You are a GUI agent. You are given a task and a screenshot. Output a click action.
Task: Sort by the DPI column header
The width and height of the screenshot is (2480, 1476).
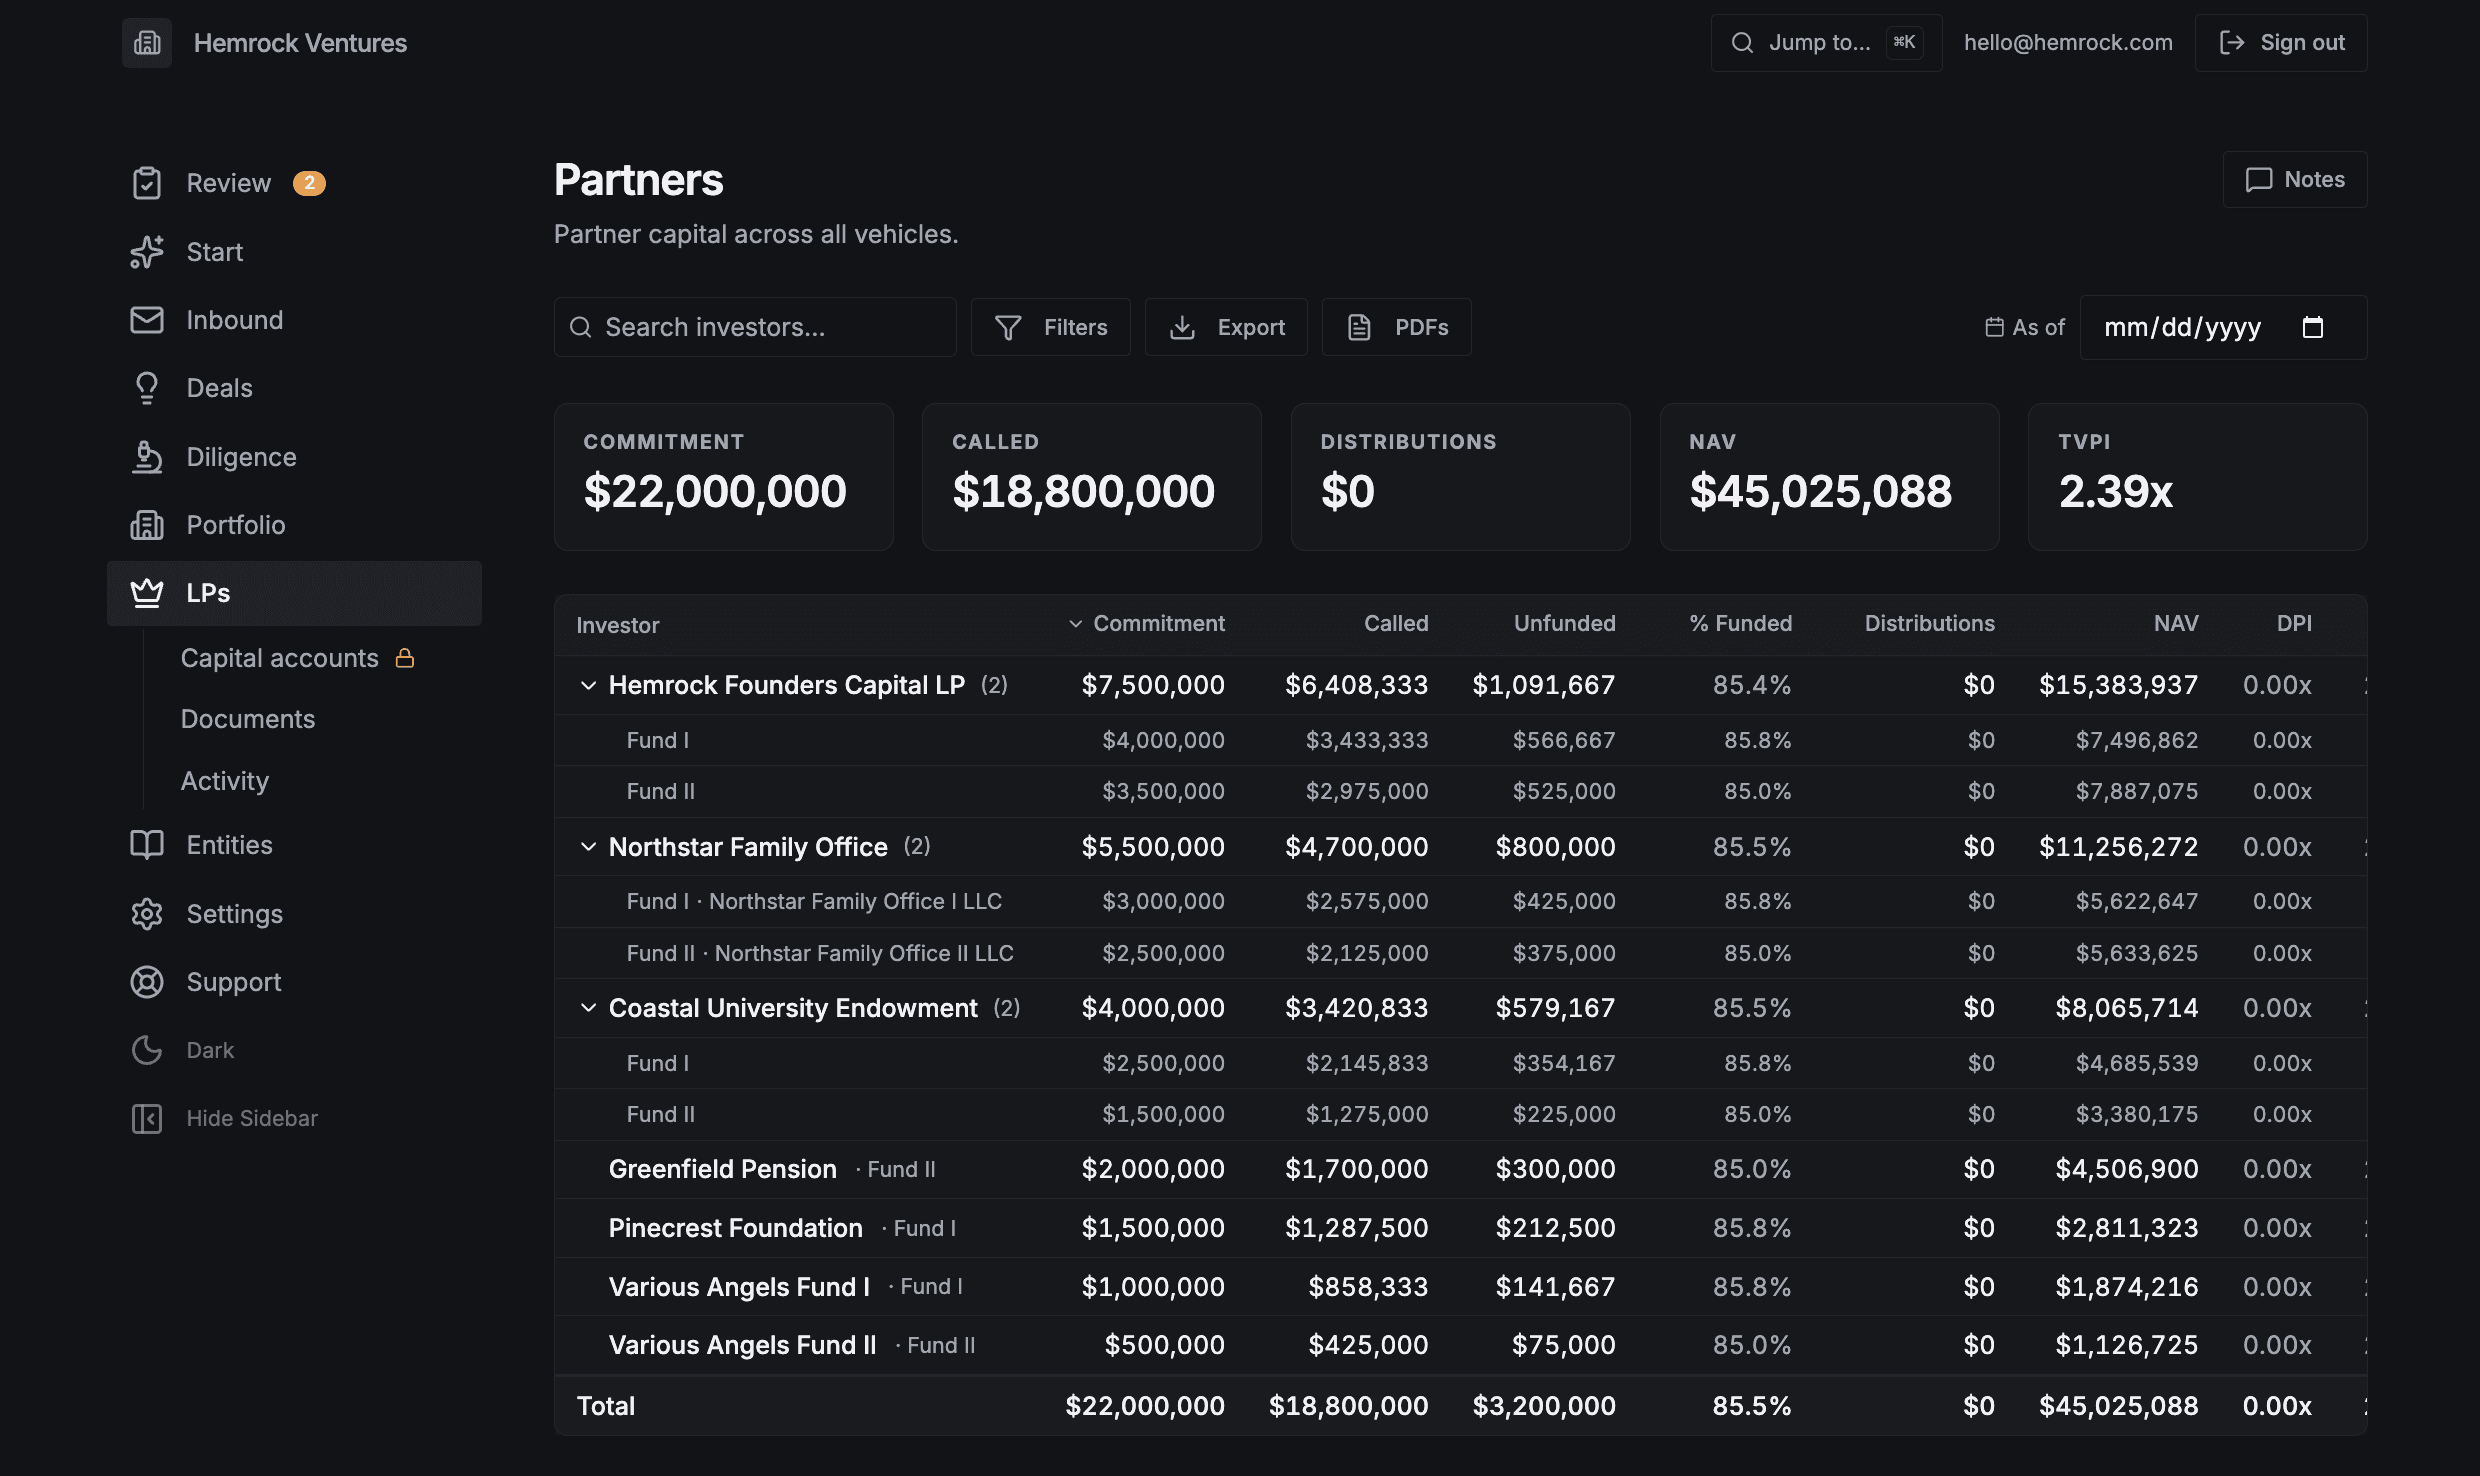point(2294,624)
